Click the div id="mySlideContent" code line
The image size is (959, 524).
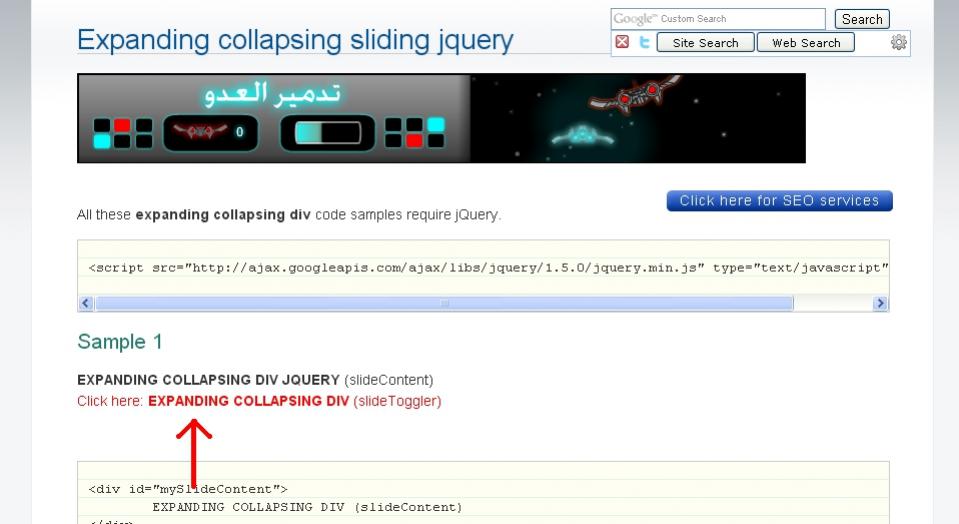click(x=188, y=489)
